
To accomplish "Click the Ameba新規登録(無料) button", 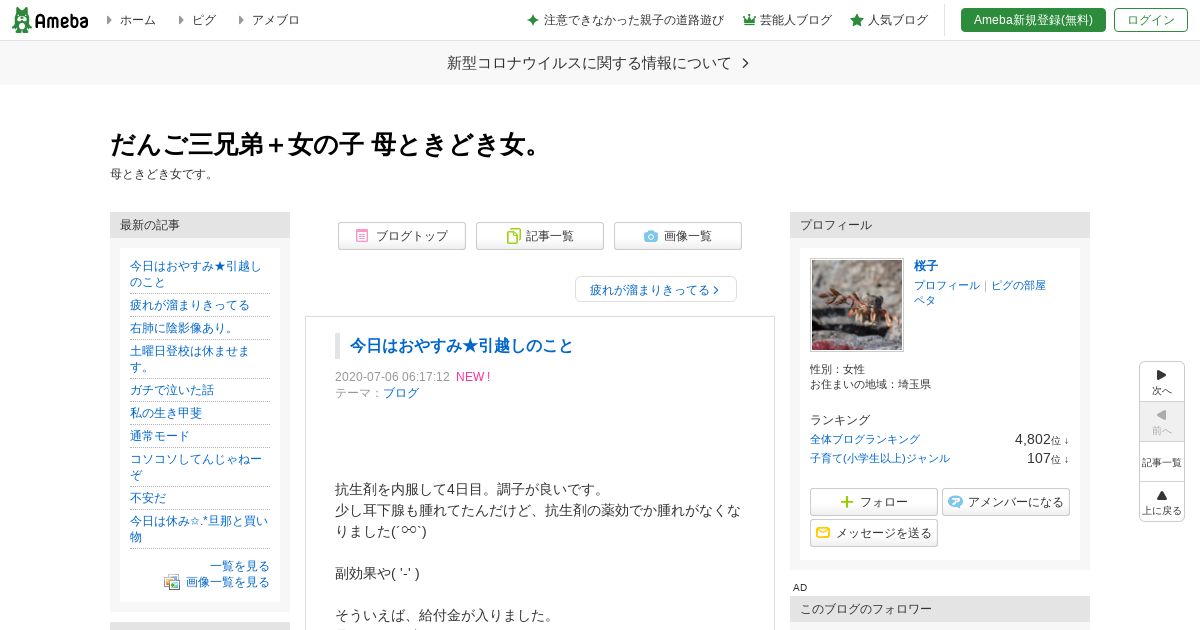I will point(1033,20).
